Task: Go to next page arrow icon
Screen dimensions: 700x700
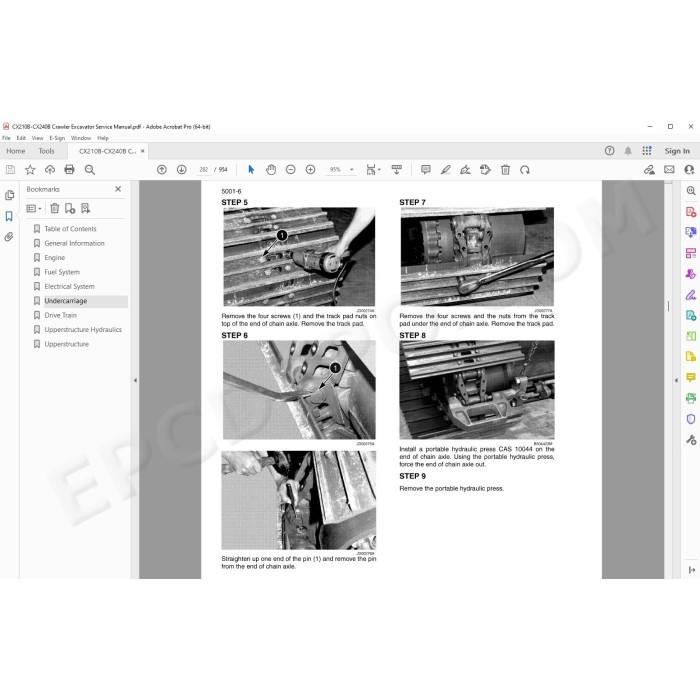Action: tap(181, 170)
